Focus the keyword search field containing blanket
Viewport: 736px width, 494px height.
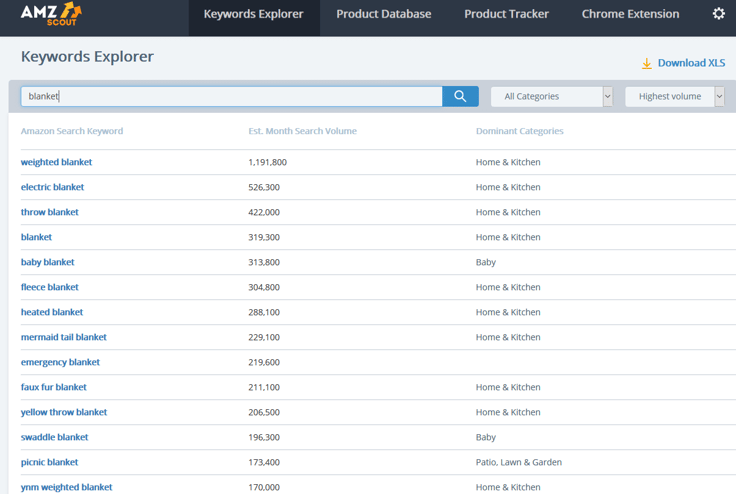click(x=231, y=96)
